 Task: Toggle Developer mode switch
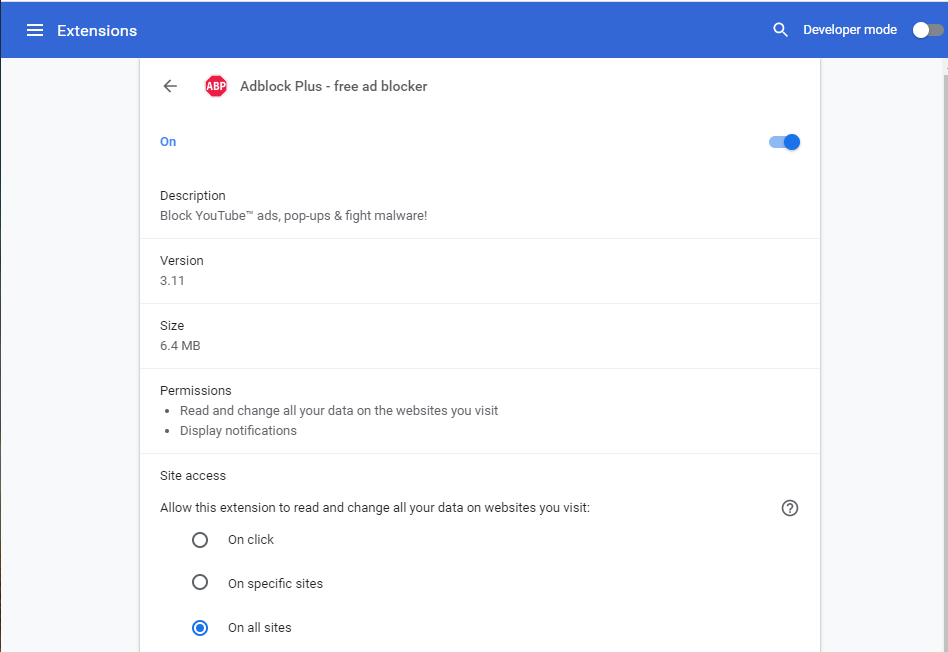[x=927, y=30]
